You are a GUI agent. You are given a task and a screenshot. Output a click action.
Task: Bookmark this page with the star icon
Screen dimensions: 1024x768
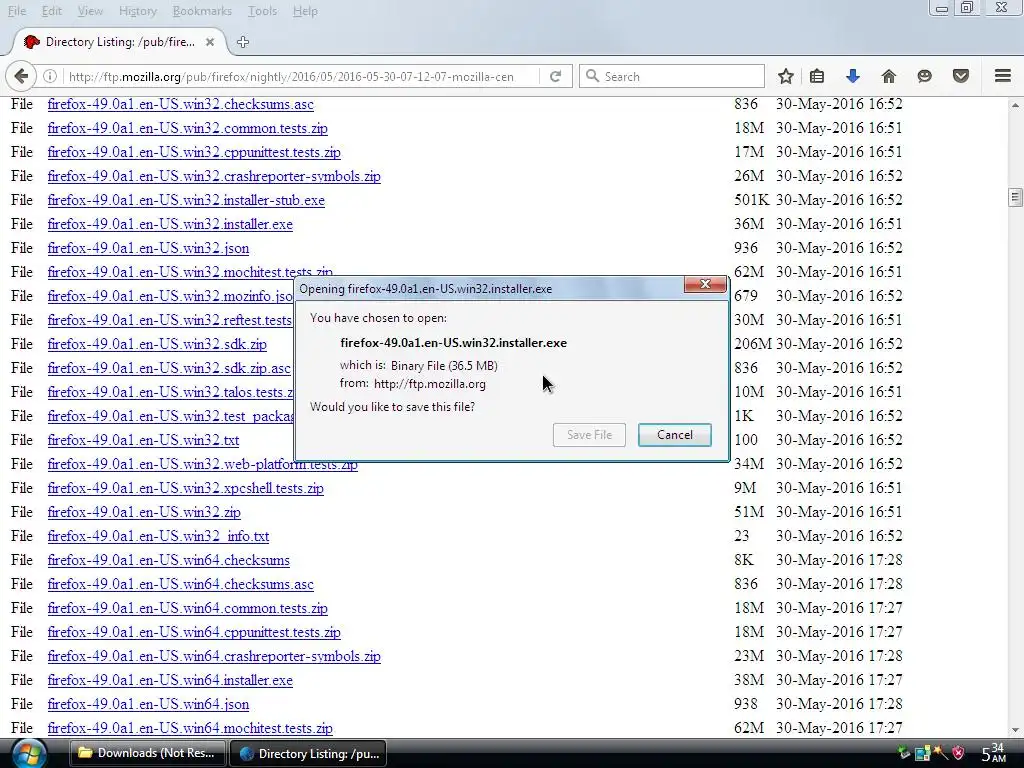coord(786,76)
